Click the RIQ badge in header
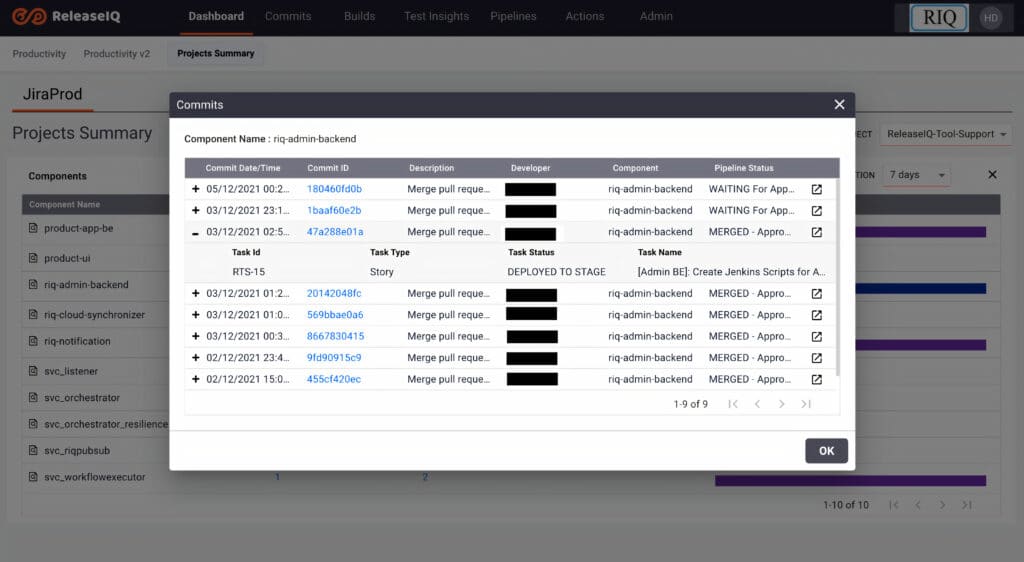This screenshot has width=1024, height=562. 939,18
